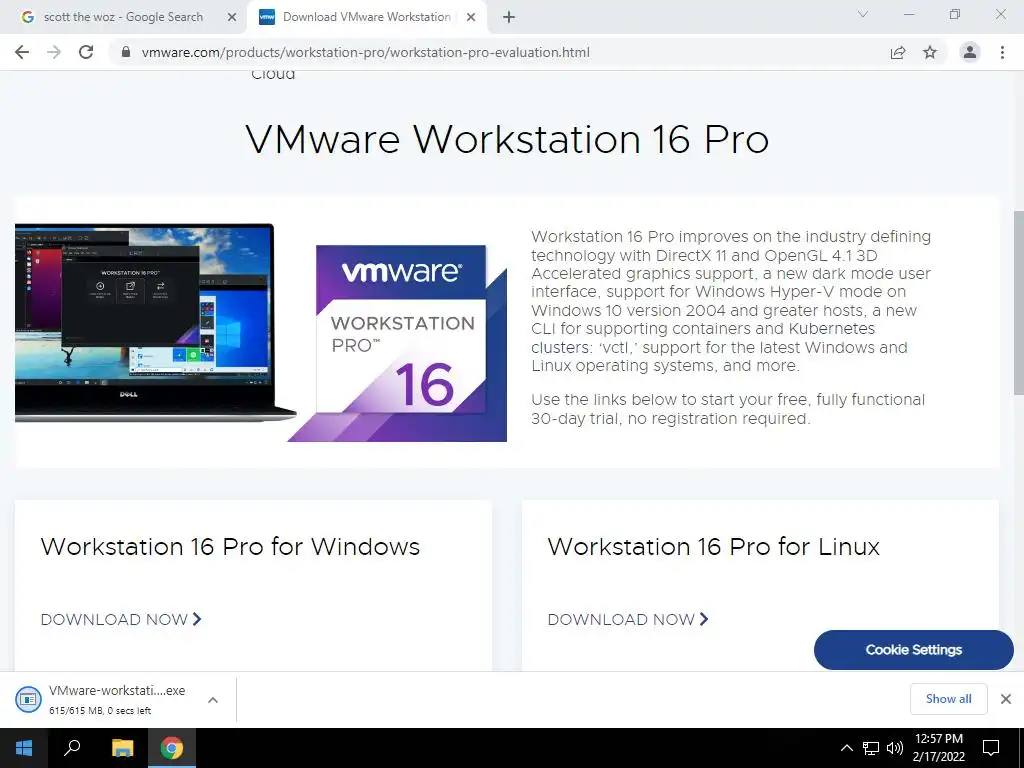Download Workstation 16 Pro for Windows
Image resolution: width=1024 pixels, height=768 pixels.
(x=121, y=619)
